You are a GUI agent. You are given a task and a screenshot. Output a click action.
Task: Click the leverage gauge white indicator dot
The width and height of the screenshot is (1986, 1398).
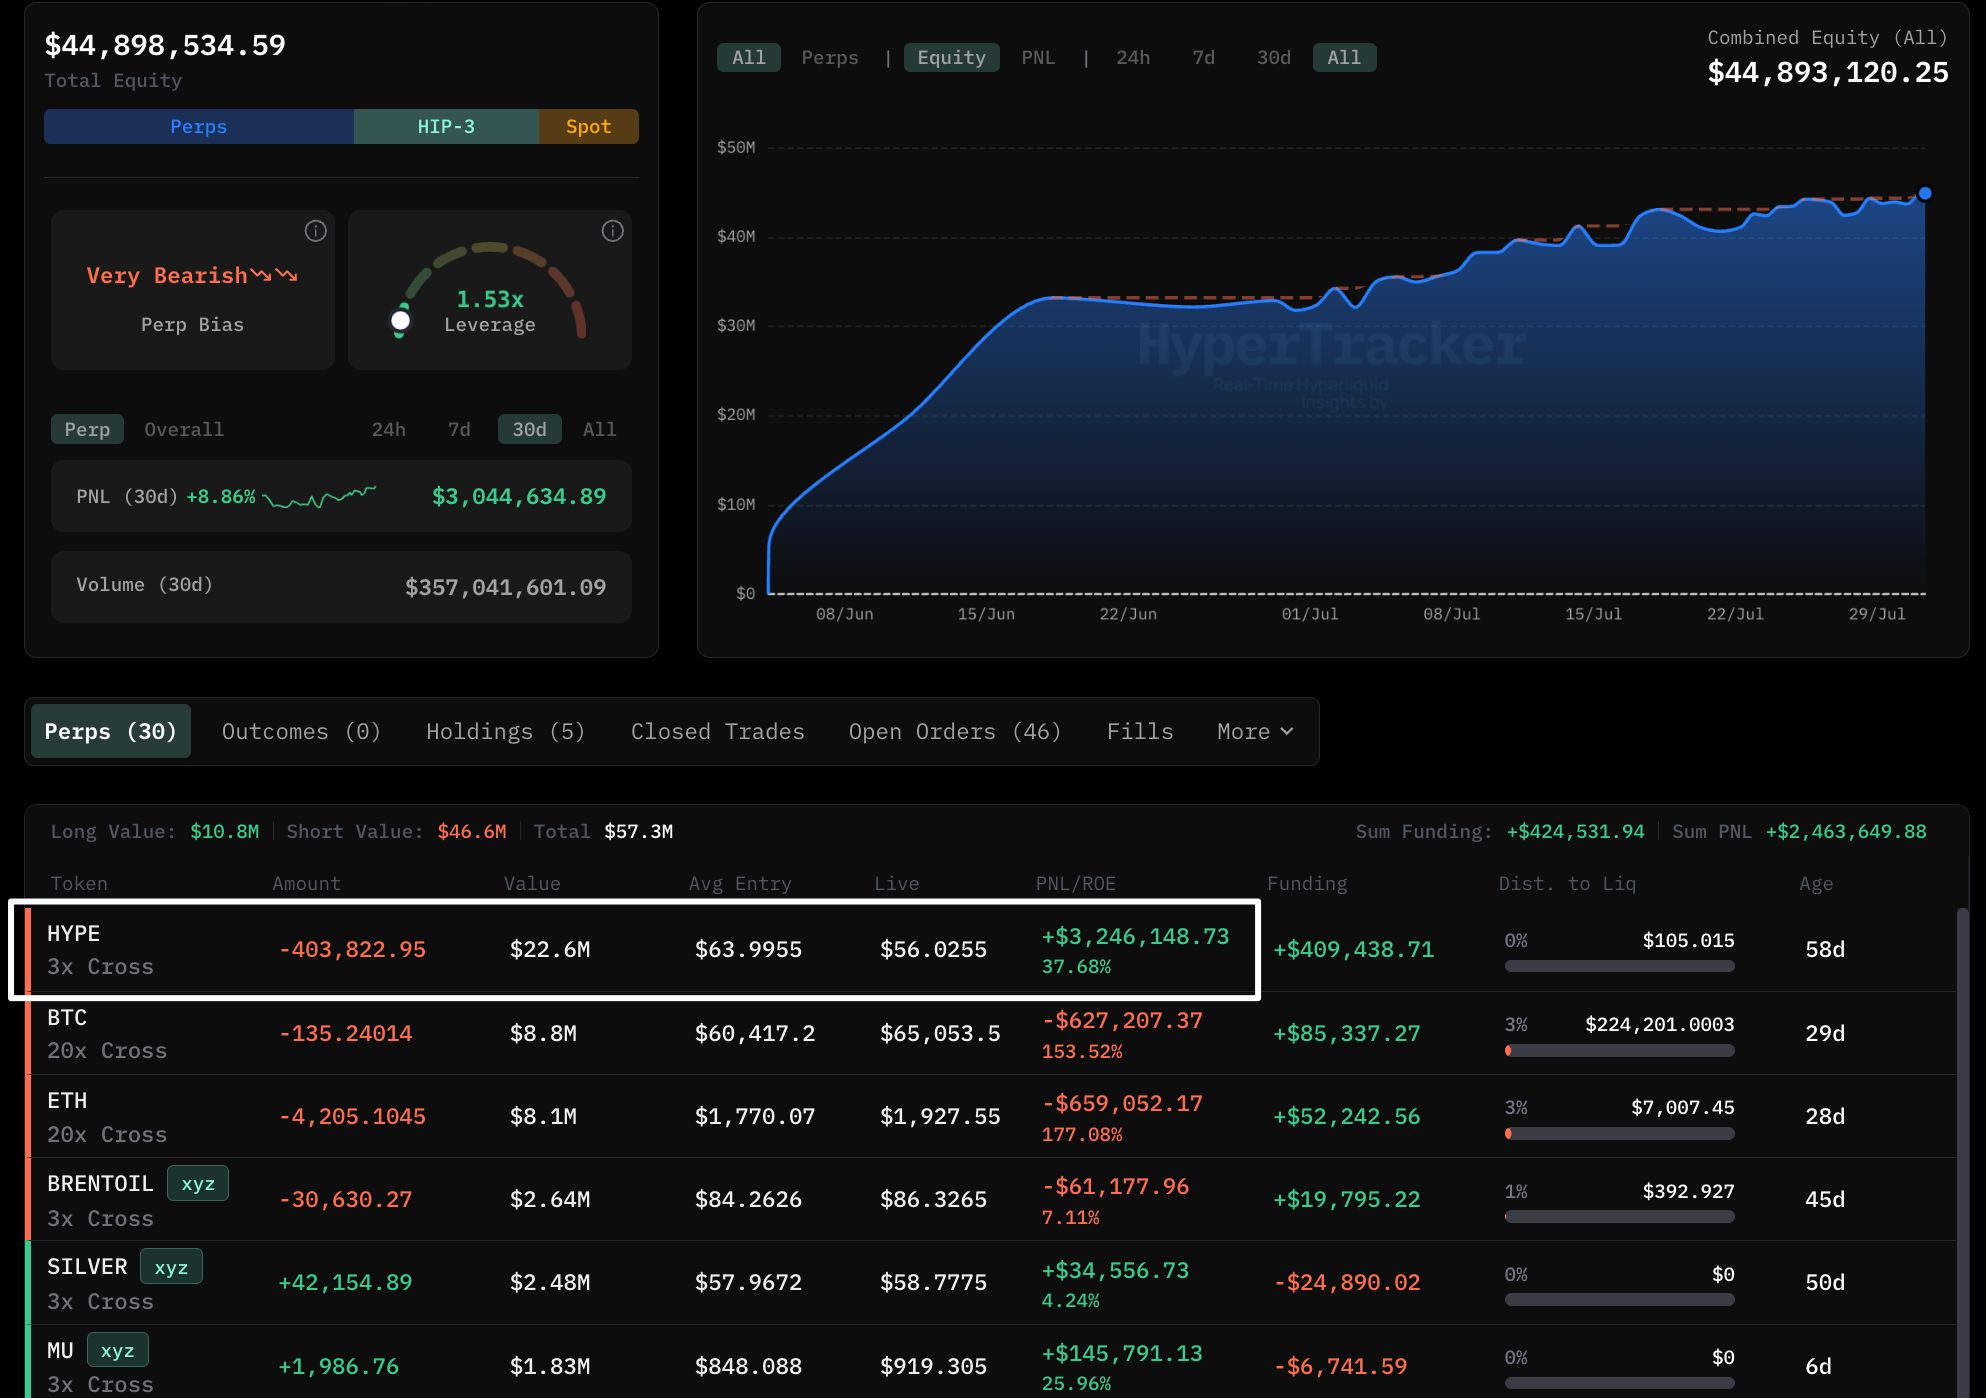pos(400,320)
